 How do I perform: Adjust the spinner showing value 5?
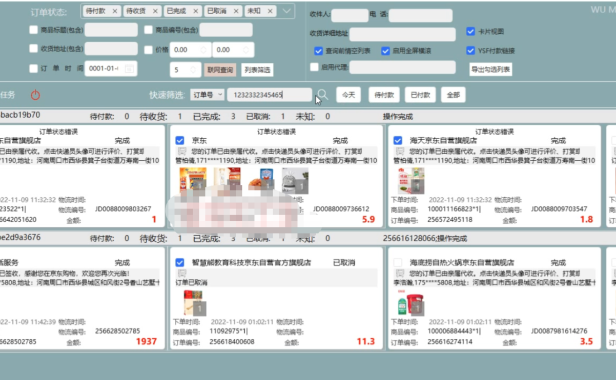pos(193,70)
